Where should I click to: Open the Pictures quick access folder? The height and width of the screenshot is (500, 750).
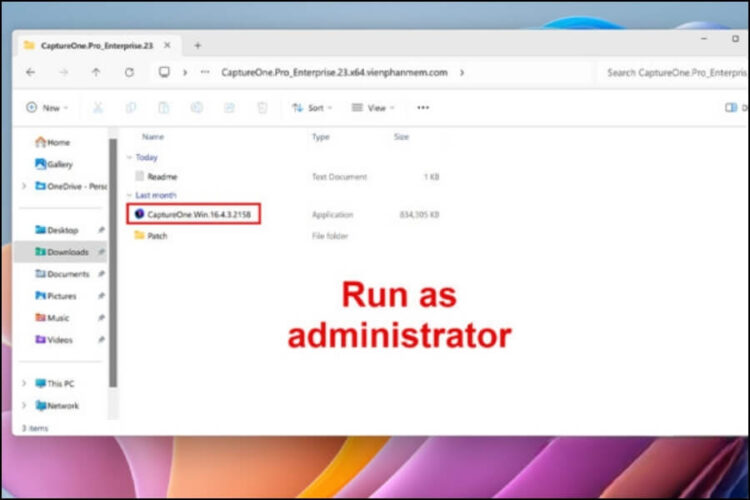[x=55, y=296]
